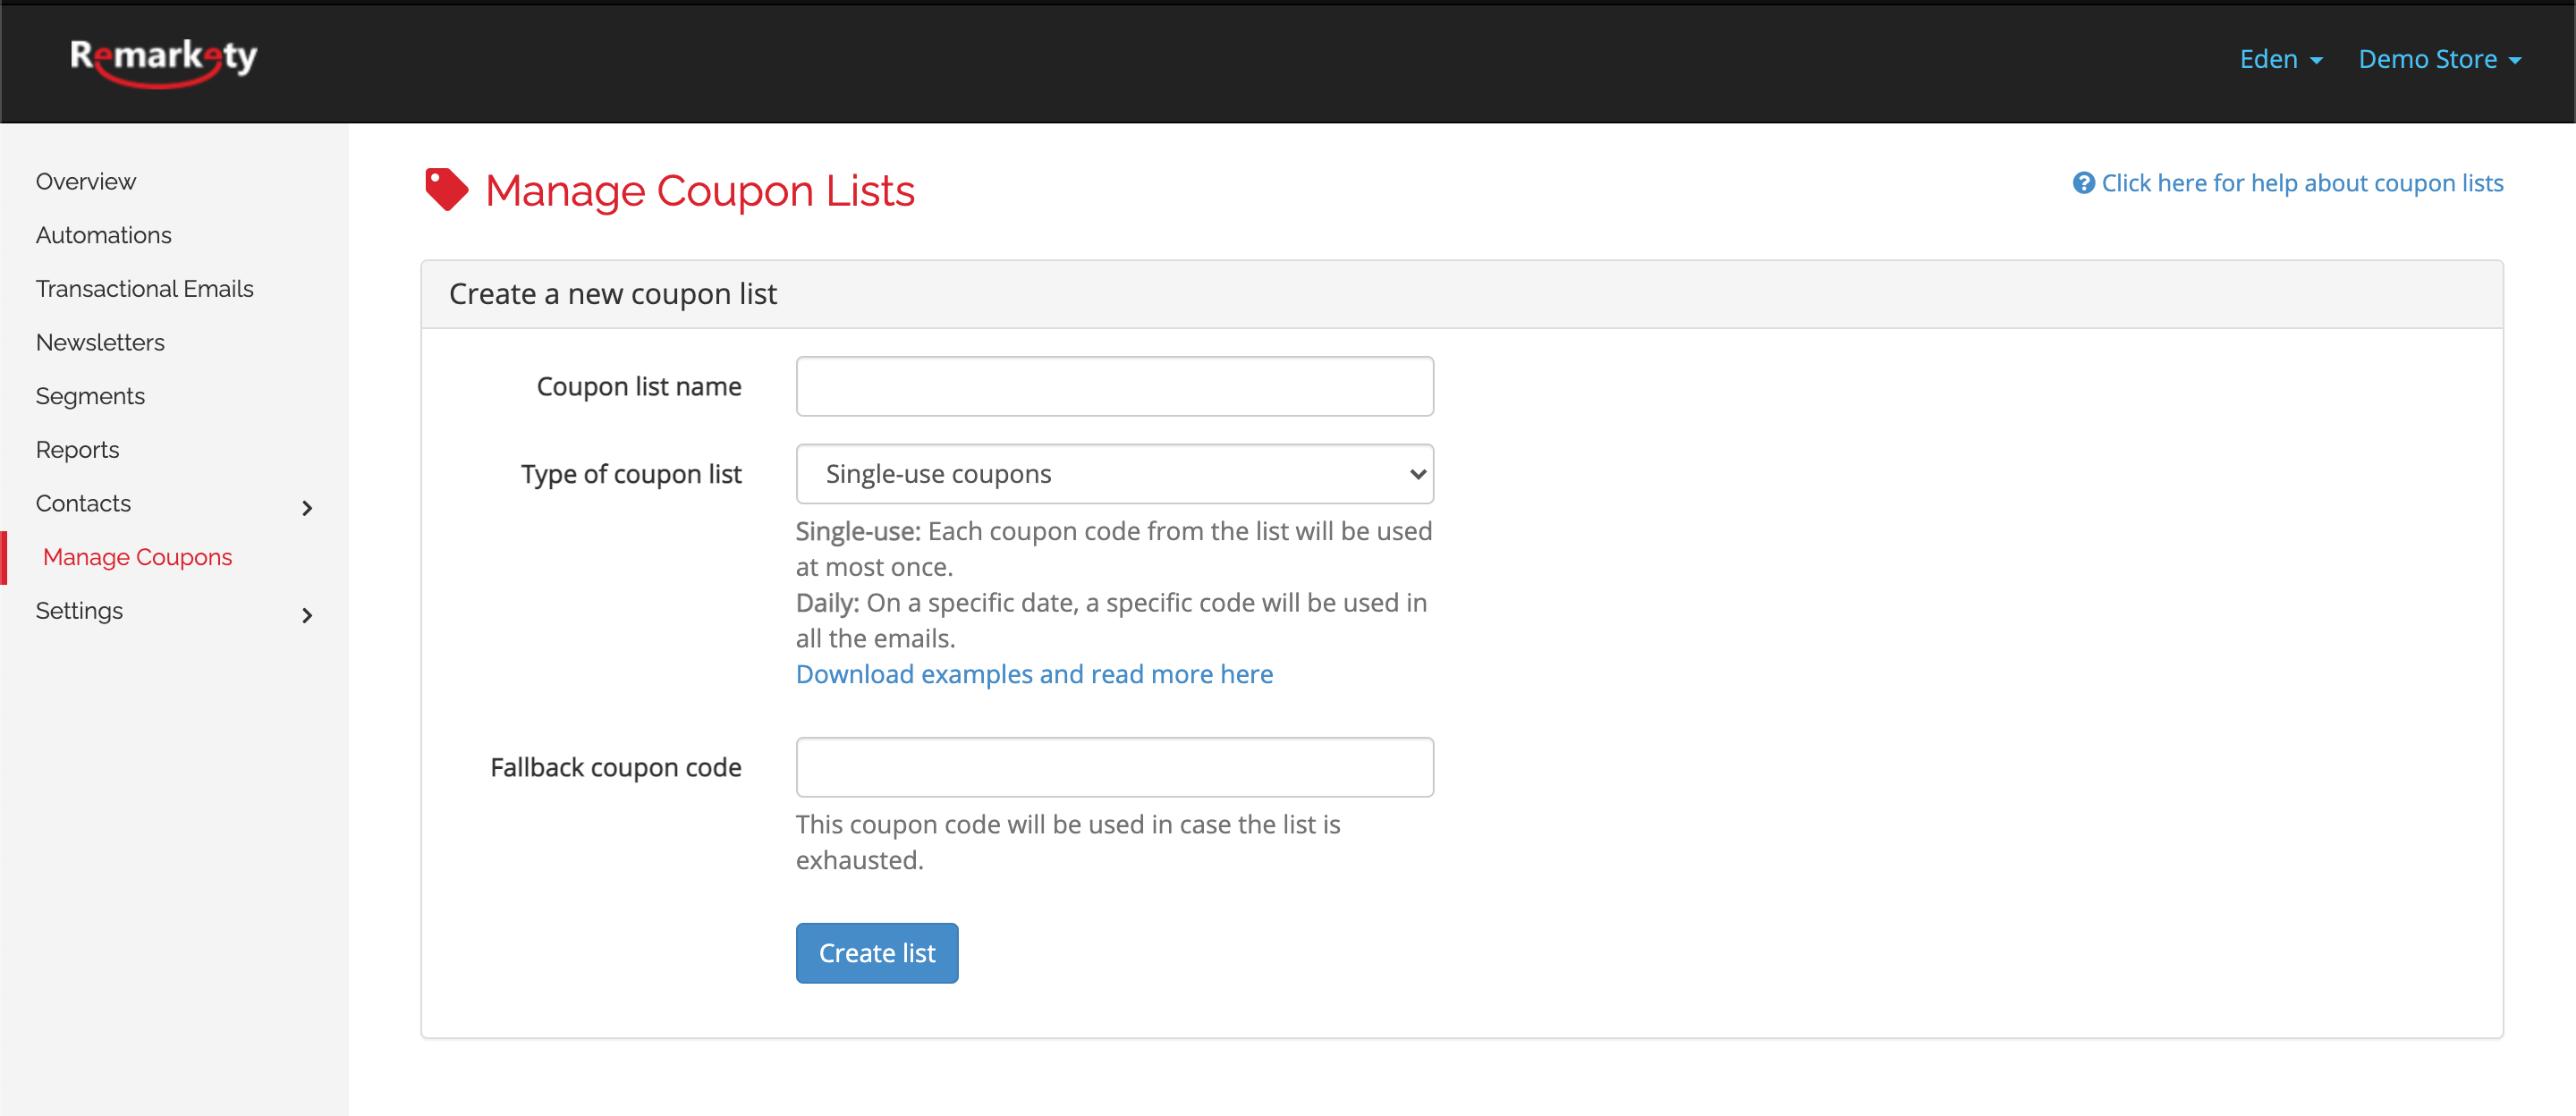This screenshot has width=2576, height=1116.
Task: Go to Overview in the sidebar
Action: pyautogui.click(x=86, y=182)
